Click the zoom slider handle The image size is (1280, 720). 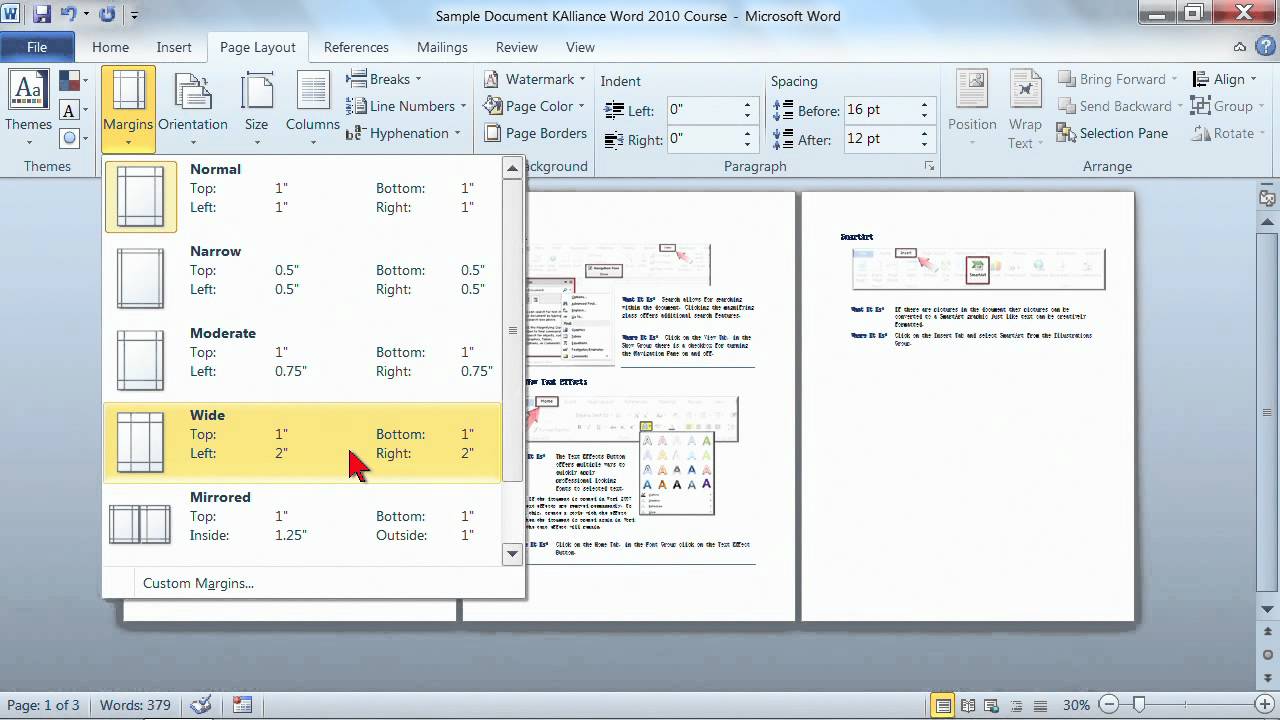pyautogui.click(x=1138, y=705)
